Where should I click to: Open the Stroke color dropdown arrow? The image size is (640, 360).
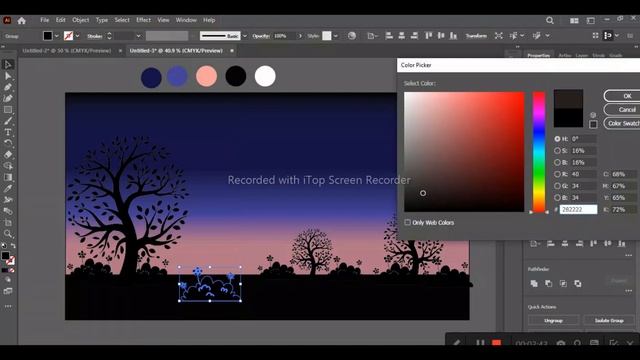tap(77, 36)
